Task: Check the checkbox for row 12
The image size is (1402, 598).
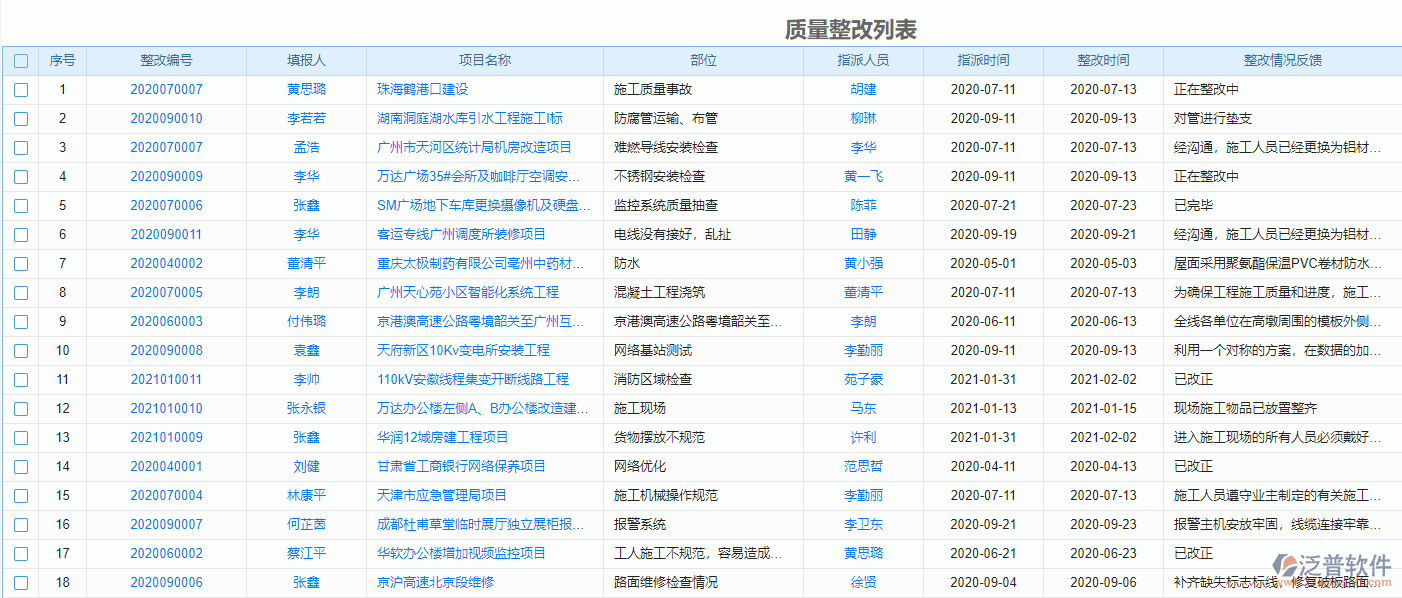Action: [21, 408]
